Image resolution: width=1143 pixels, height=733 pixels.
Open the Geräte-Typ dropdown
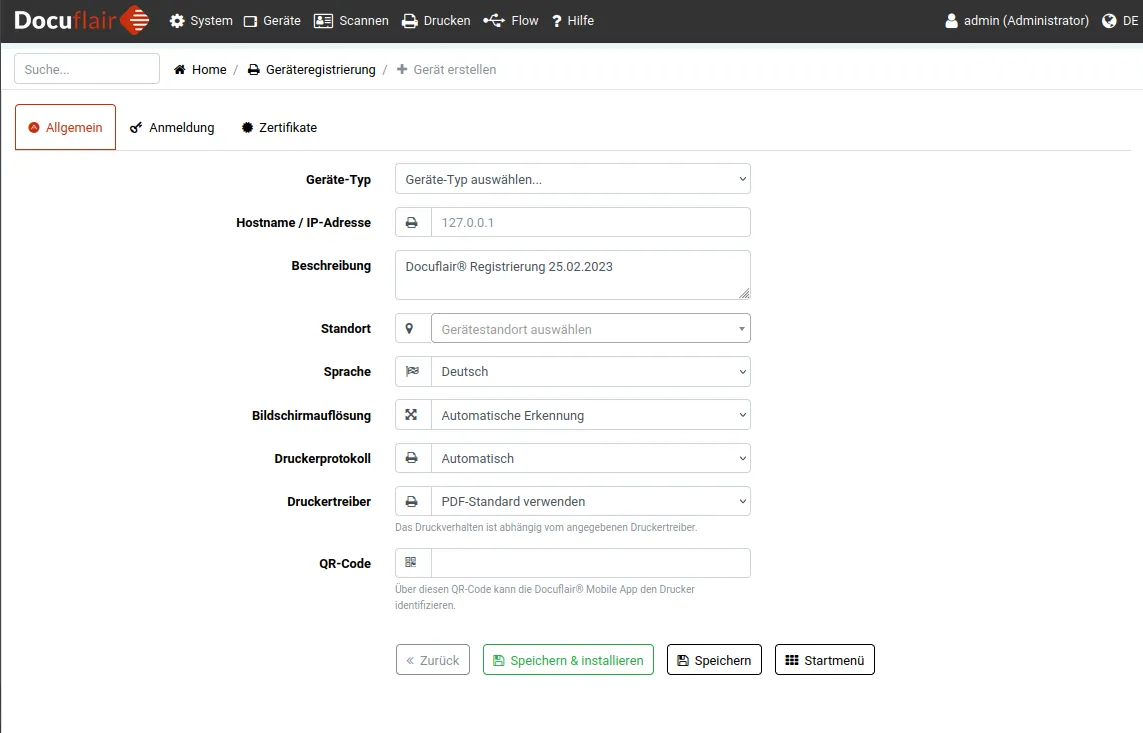572,180
